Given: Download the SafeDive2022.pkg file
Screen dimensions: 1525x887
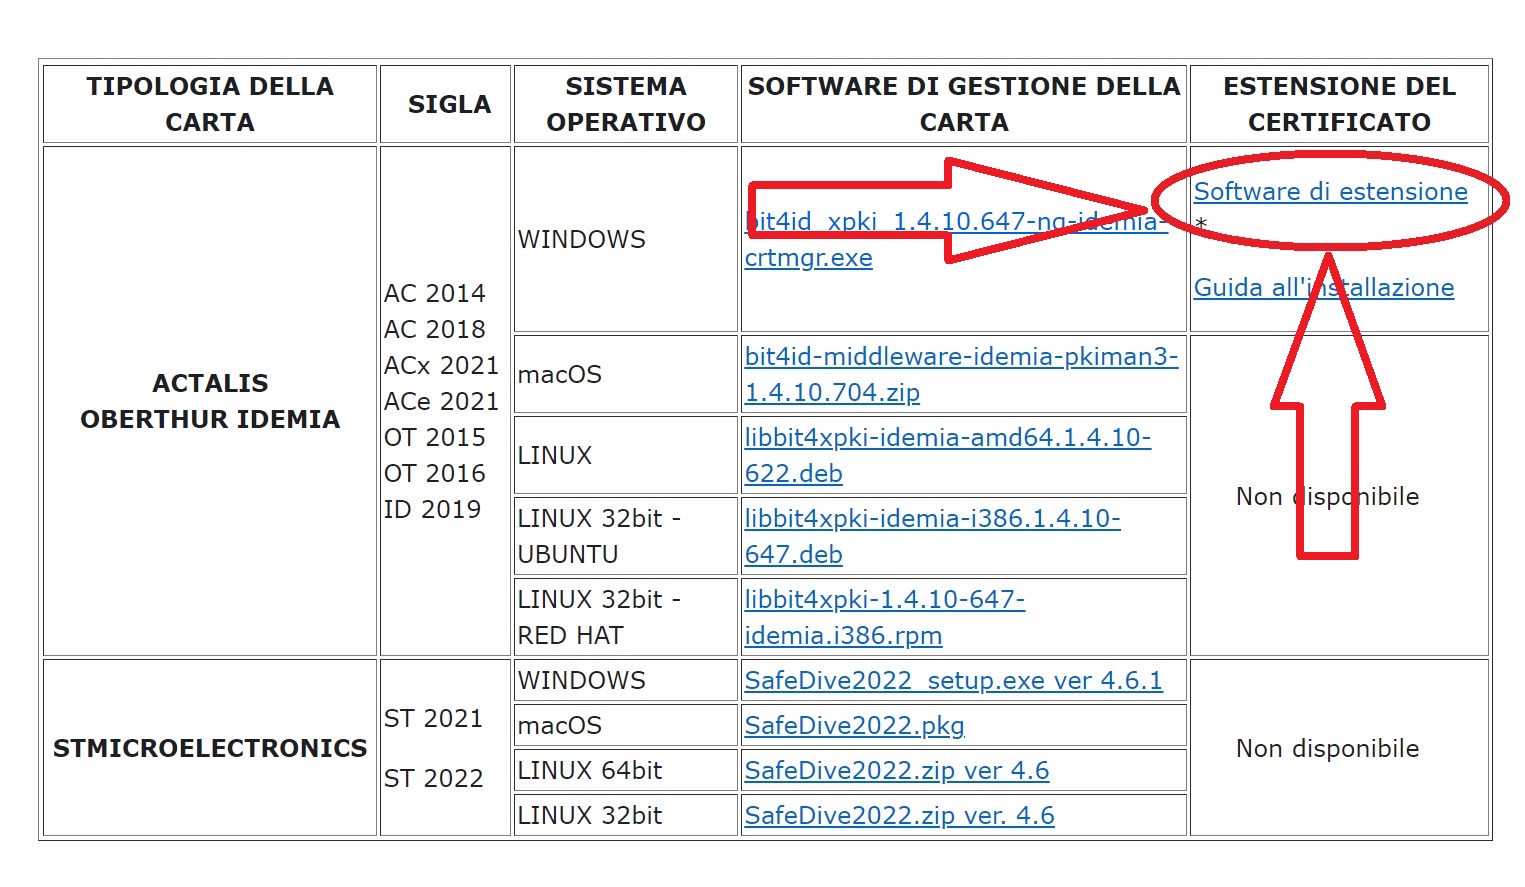Looking at the screenshot, I should click(854, 726).
